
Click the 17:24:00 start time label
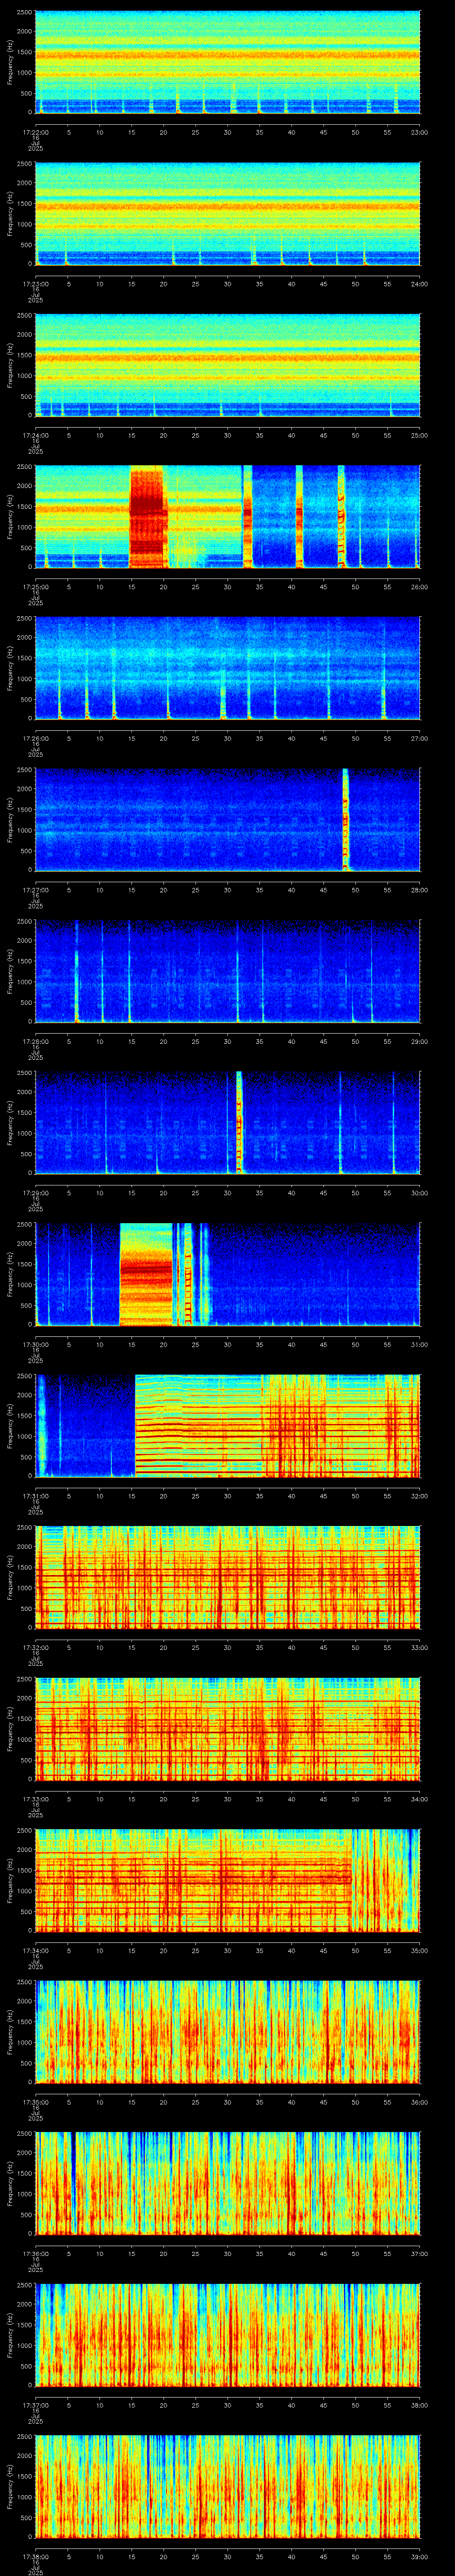35,435
